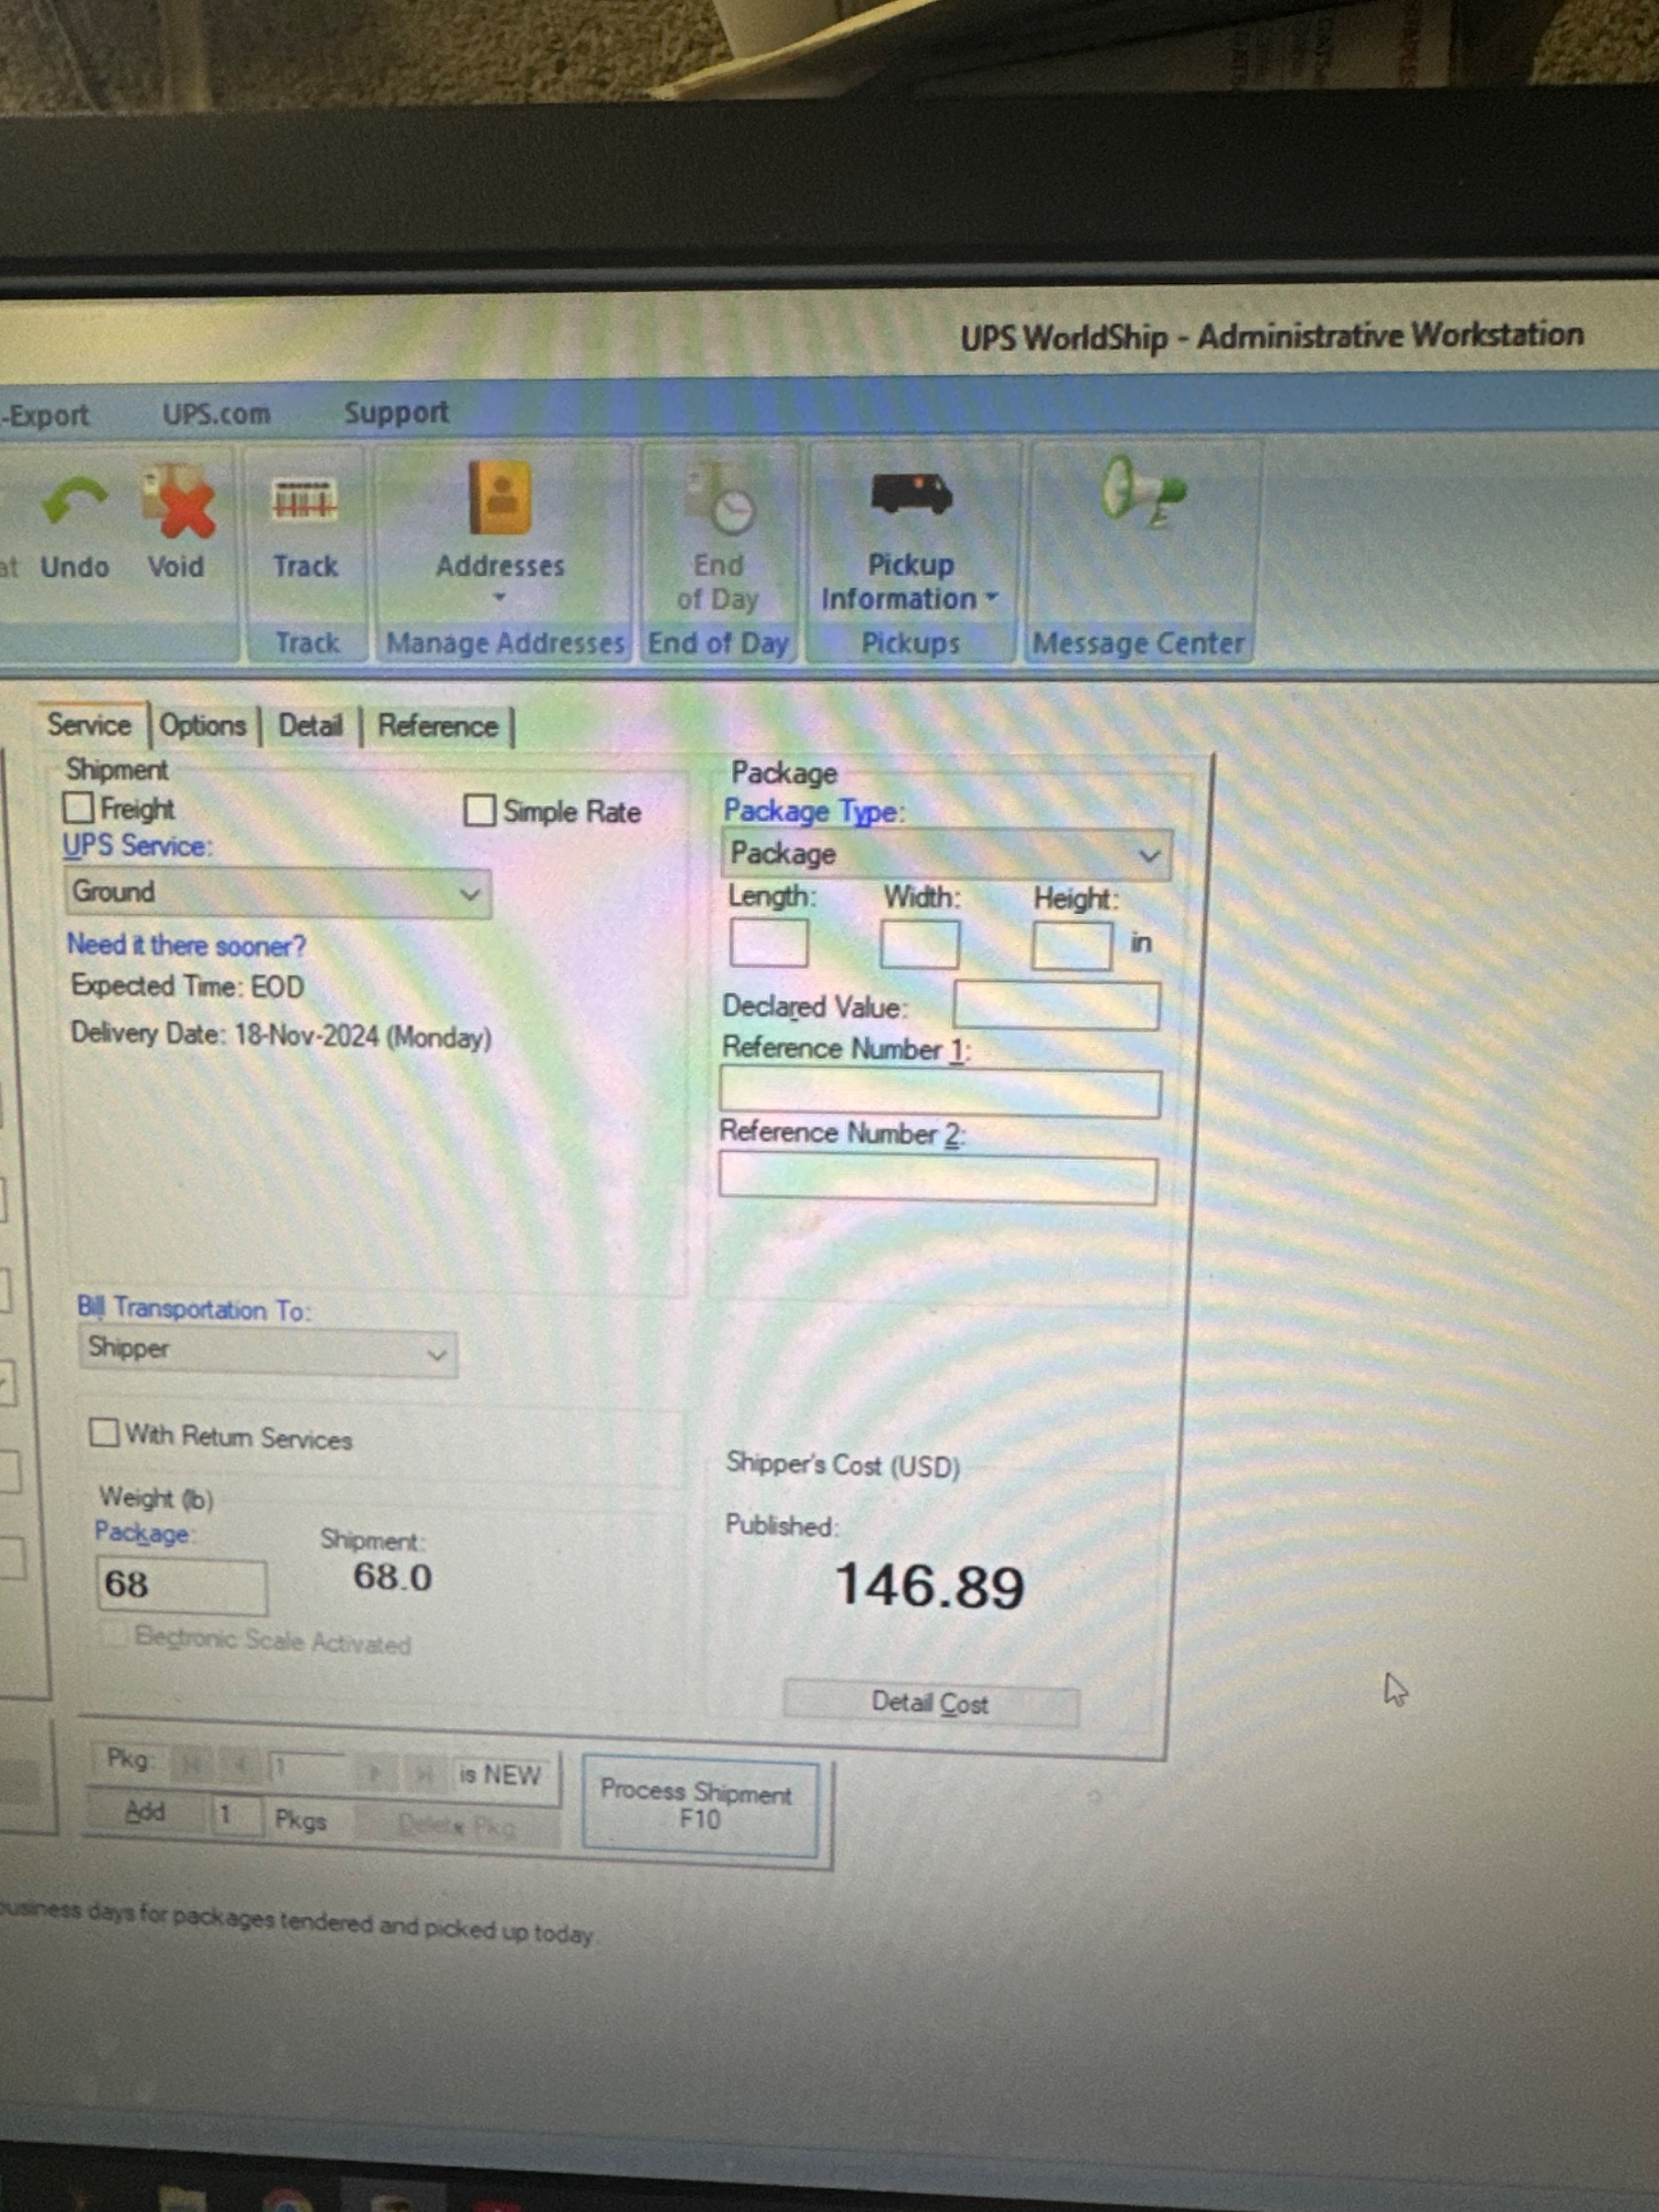The height and width of the screenshot is (2212, 1659).
Task: Click the End of Day icon
Action: coord(719,499)
